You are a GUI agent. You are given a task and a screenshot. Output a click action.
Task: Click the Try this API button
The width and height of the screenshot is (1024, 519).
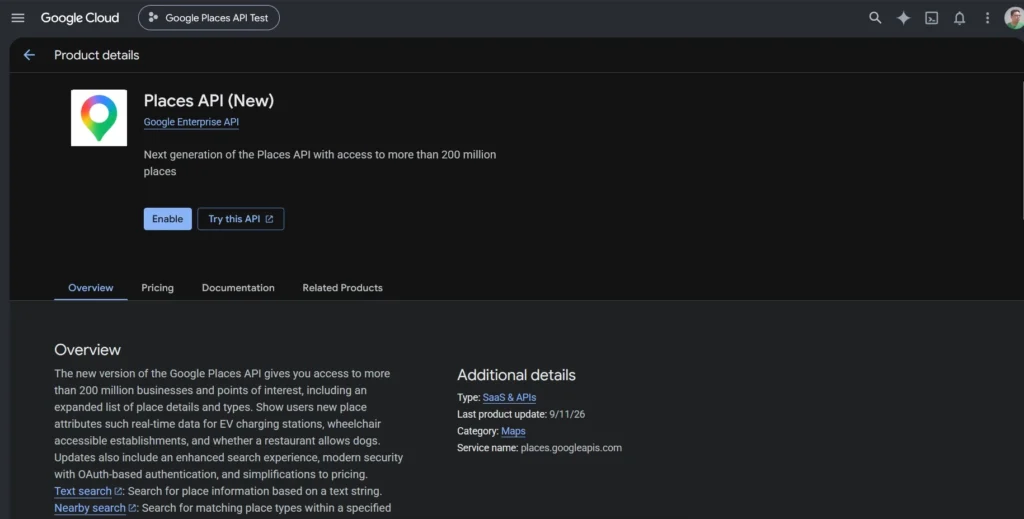(240, 219)
